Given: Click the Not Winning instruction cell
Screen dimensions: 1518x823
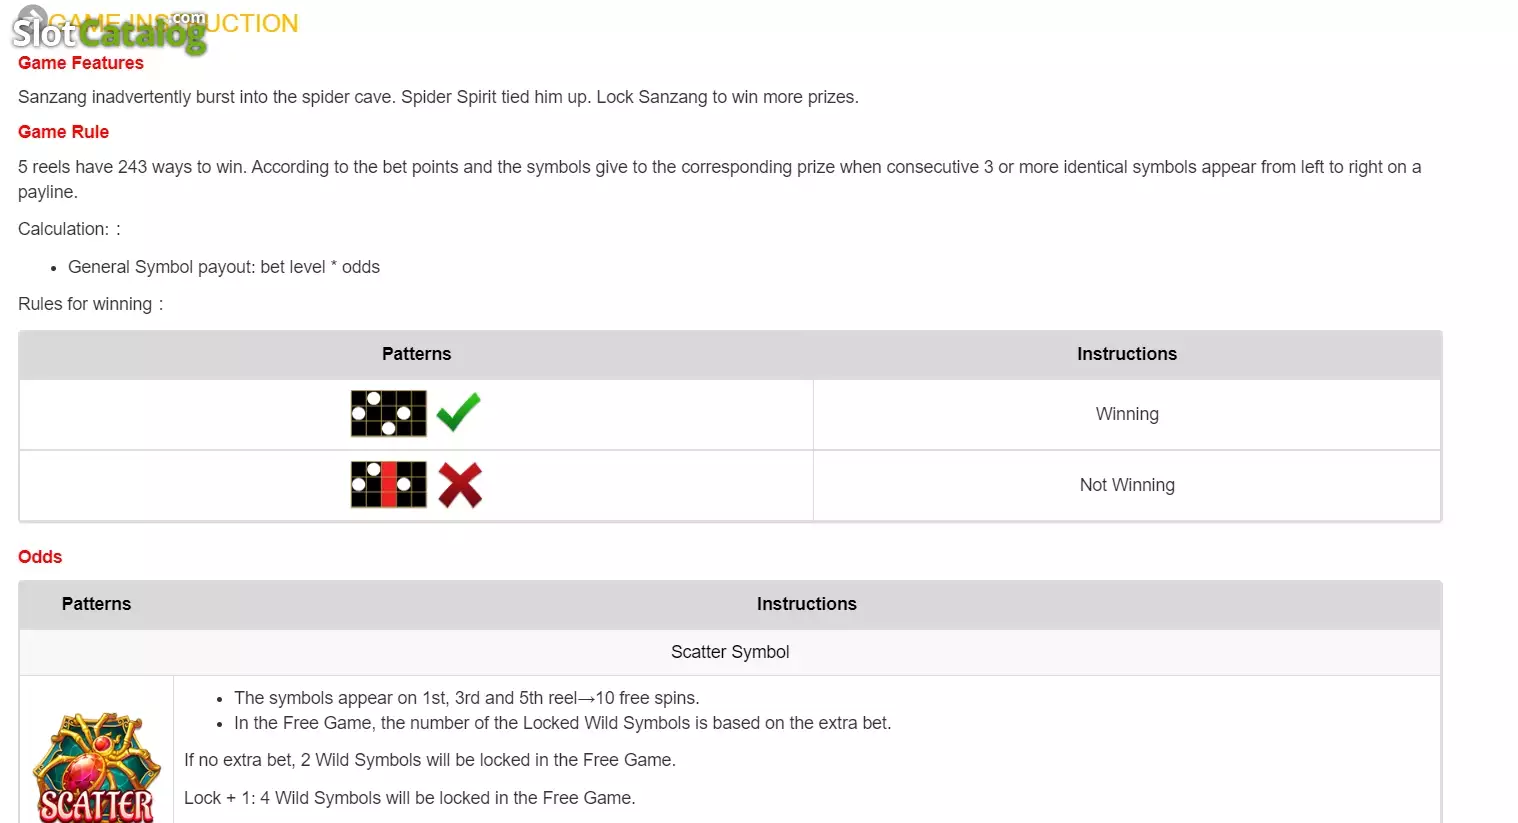Looking at the screenshot, I should click(x=1127, y=485).
